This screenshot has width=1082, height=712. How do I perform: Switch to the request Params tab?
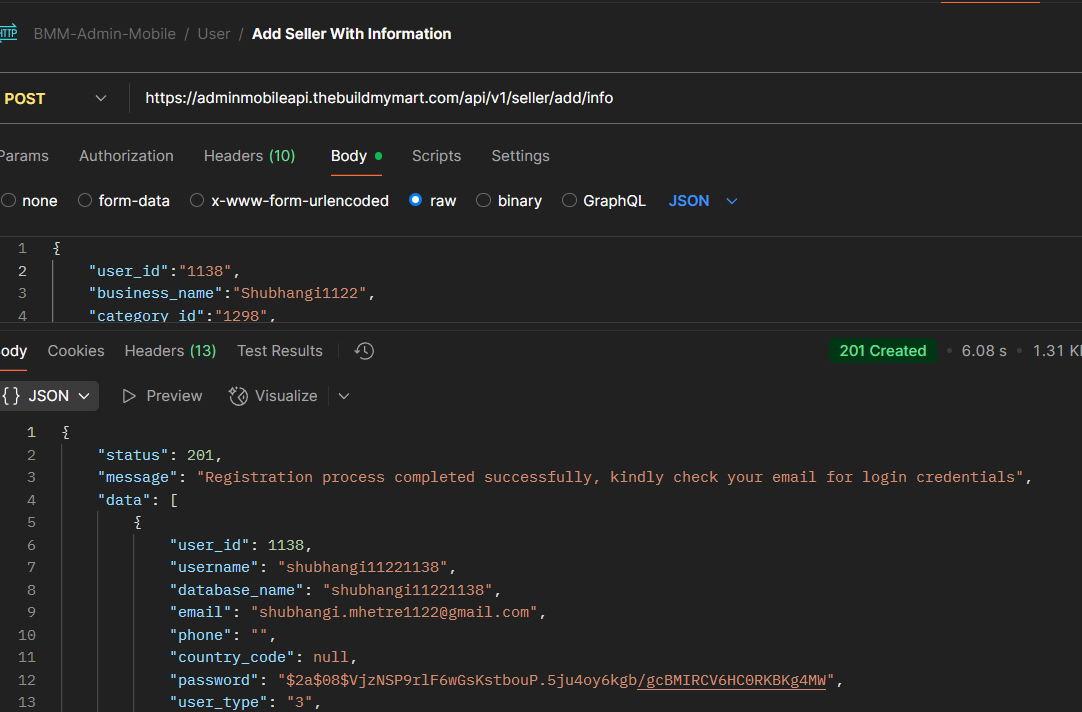pos(24,156)
